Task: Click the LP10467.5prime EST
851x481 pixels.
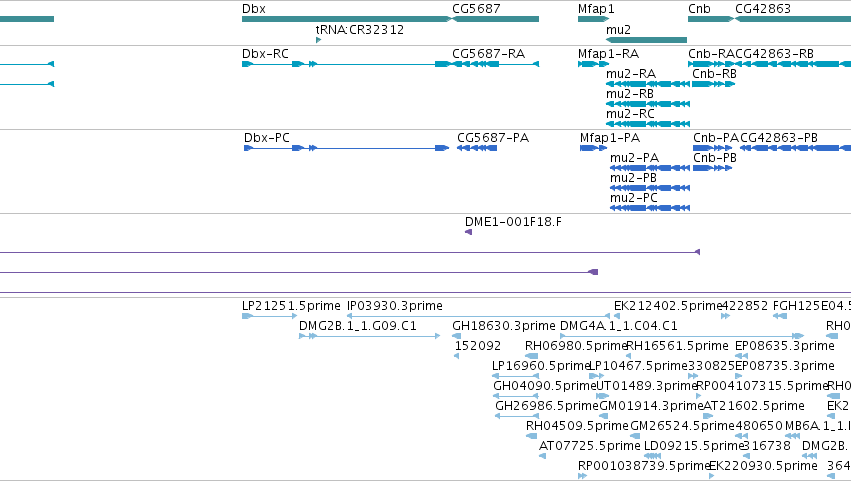Action: click(x=596, y=377)
